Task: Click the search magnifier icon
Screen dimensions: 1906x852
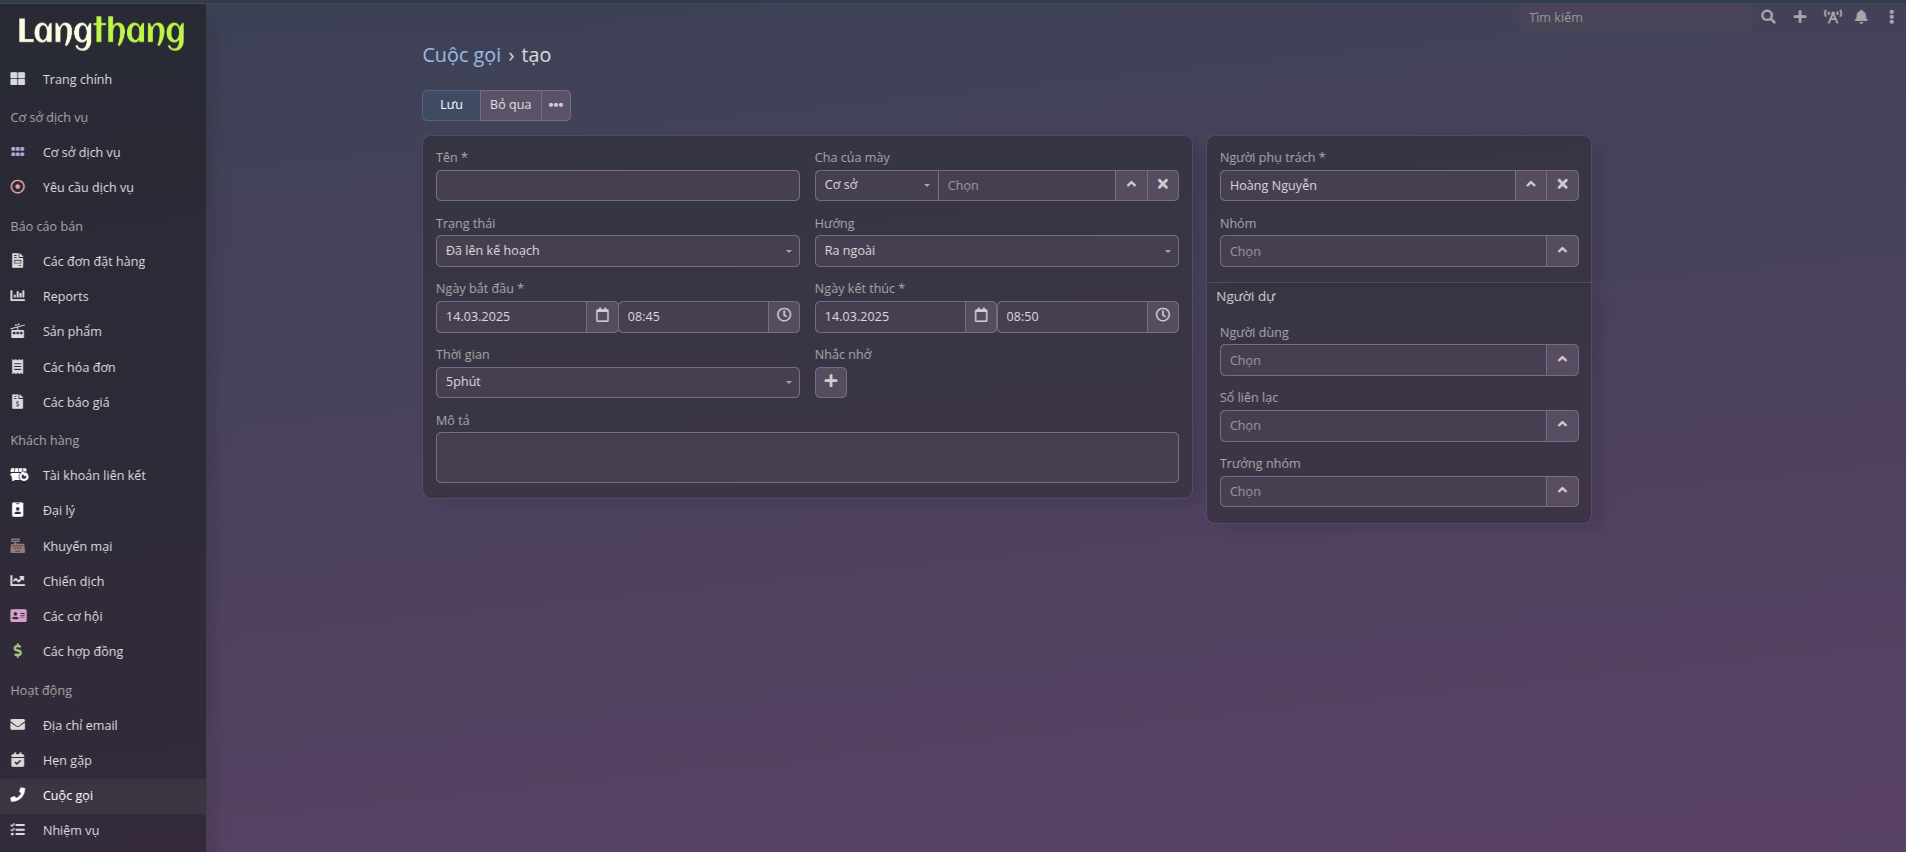Action: (1768, 17)
